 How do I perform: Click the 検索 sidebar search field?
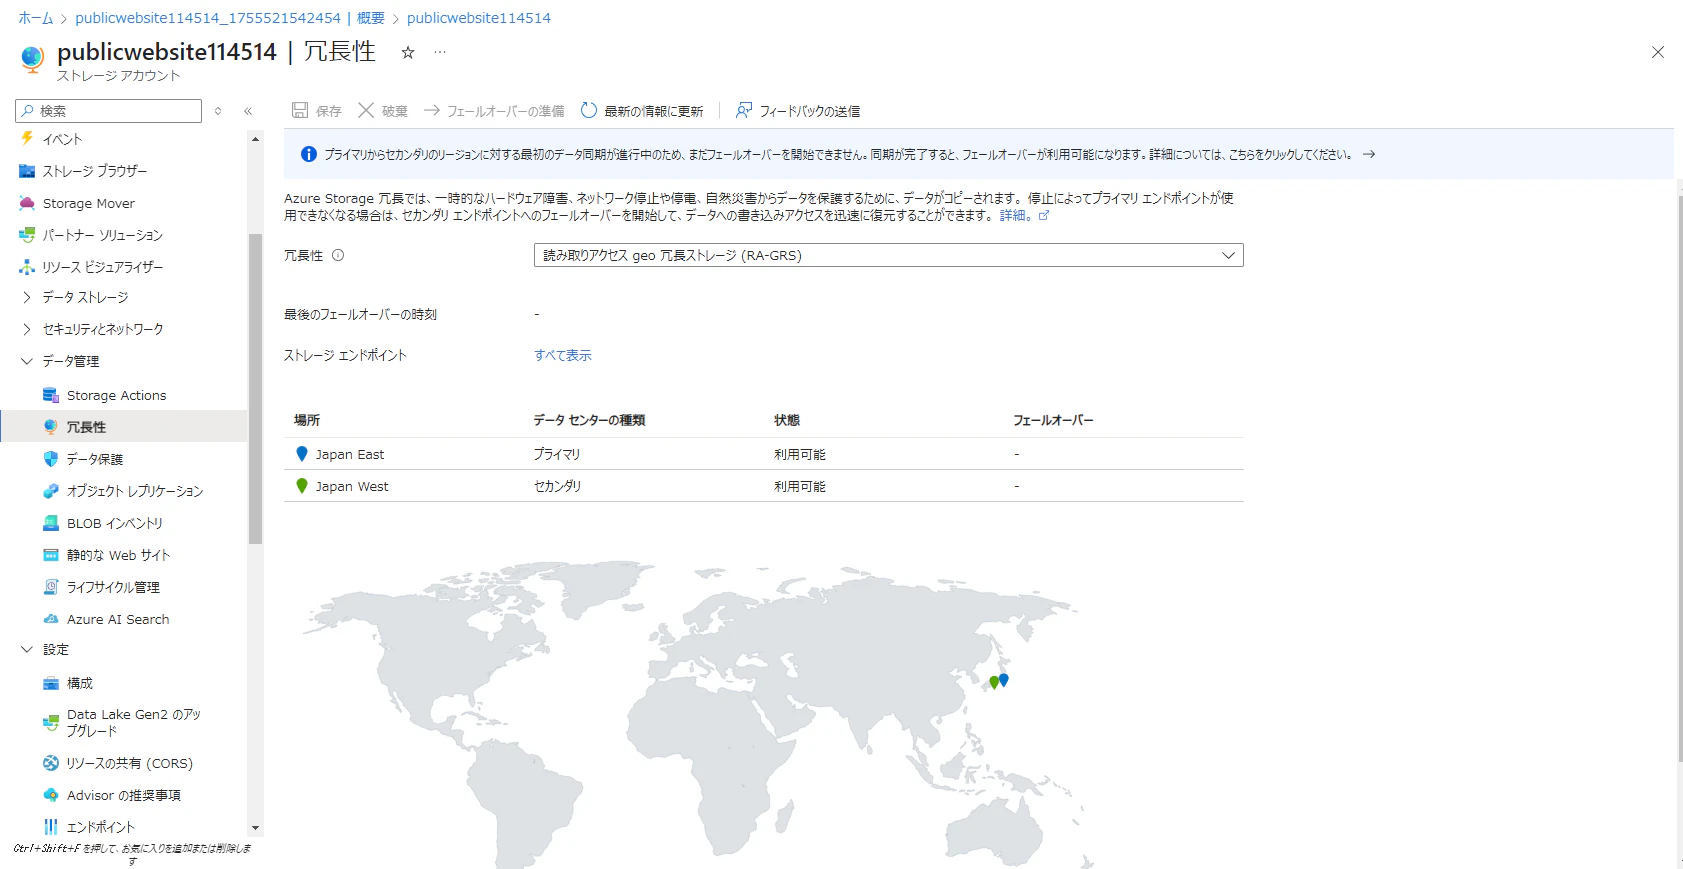109,111
